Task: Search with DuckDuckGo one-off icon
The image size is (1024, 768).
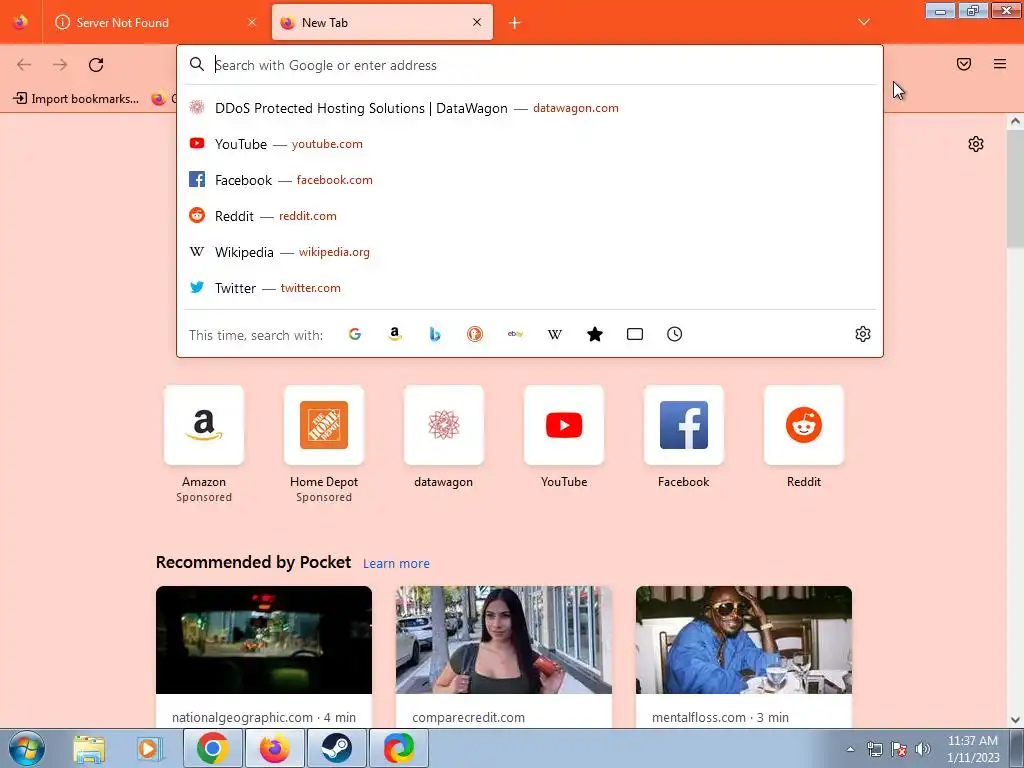Action: click(x=475, y=334)
